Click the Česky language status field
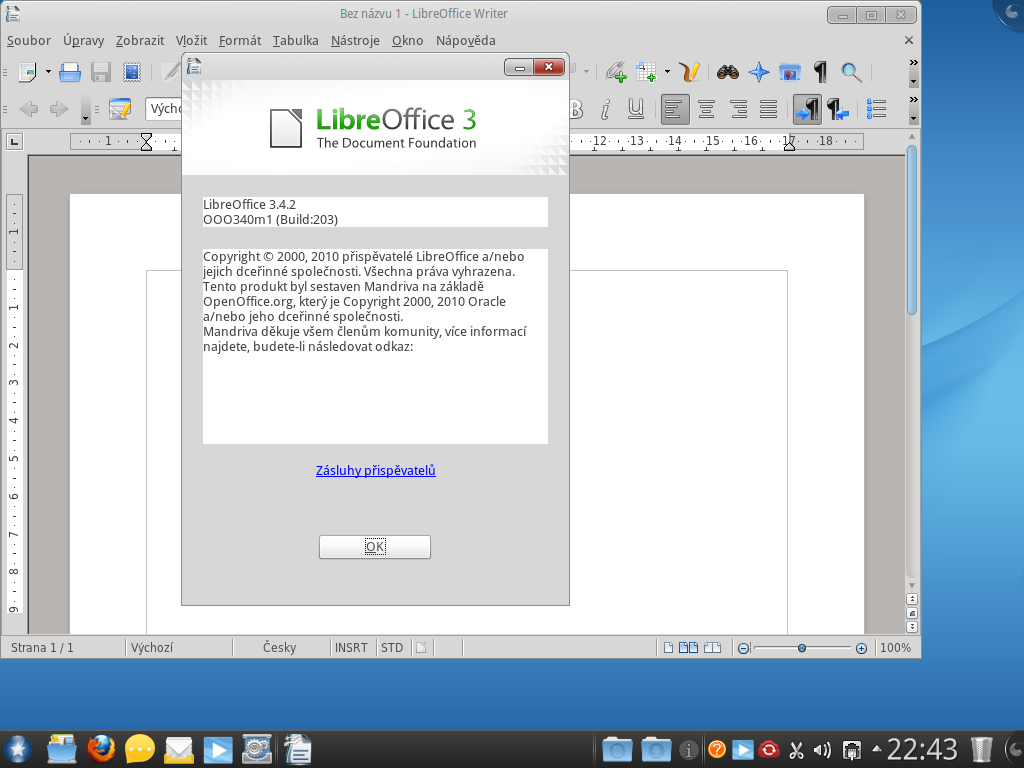 (x=280, y=648)
